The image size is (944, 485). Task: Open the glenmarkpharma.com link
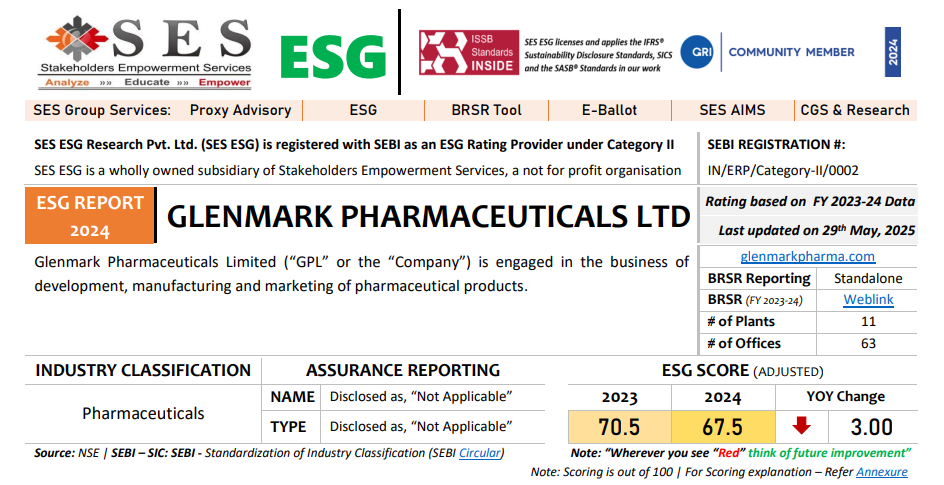(807, 256)
